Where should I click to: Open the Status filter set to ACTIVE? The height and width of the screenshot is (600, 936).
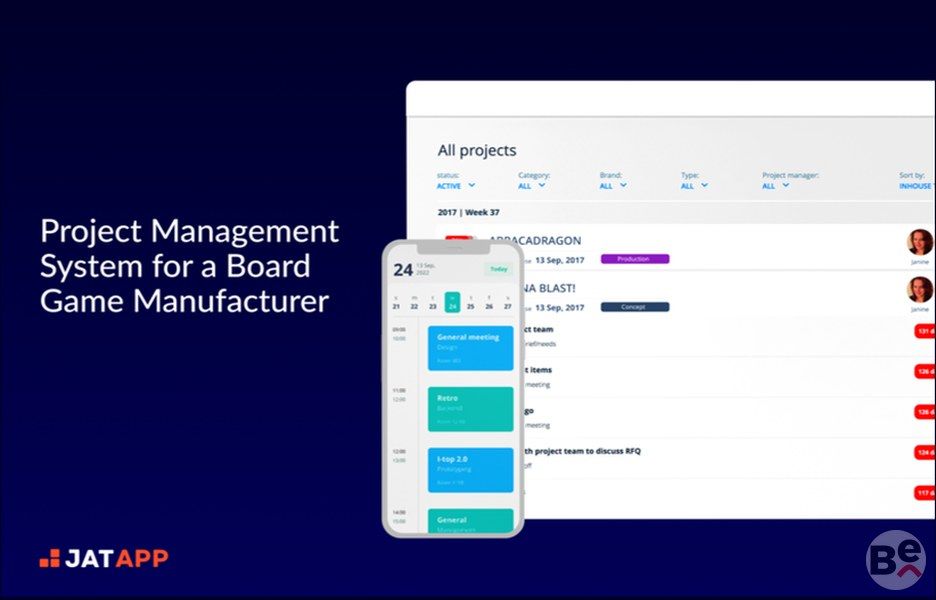coord(456,186)
